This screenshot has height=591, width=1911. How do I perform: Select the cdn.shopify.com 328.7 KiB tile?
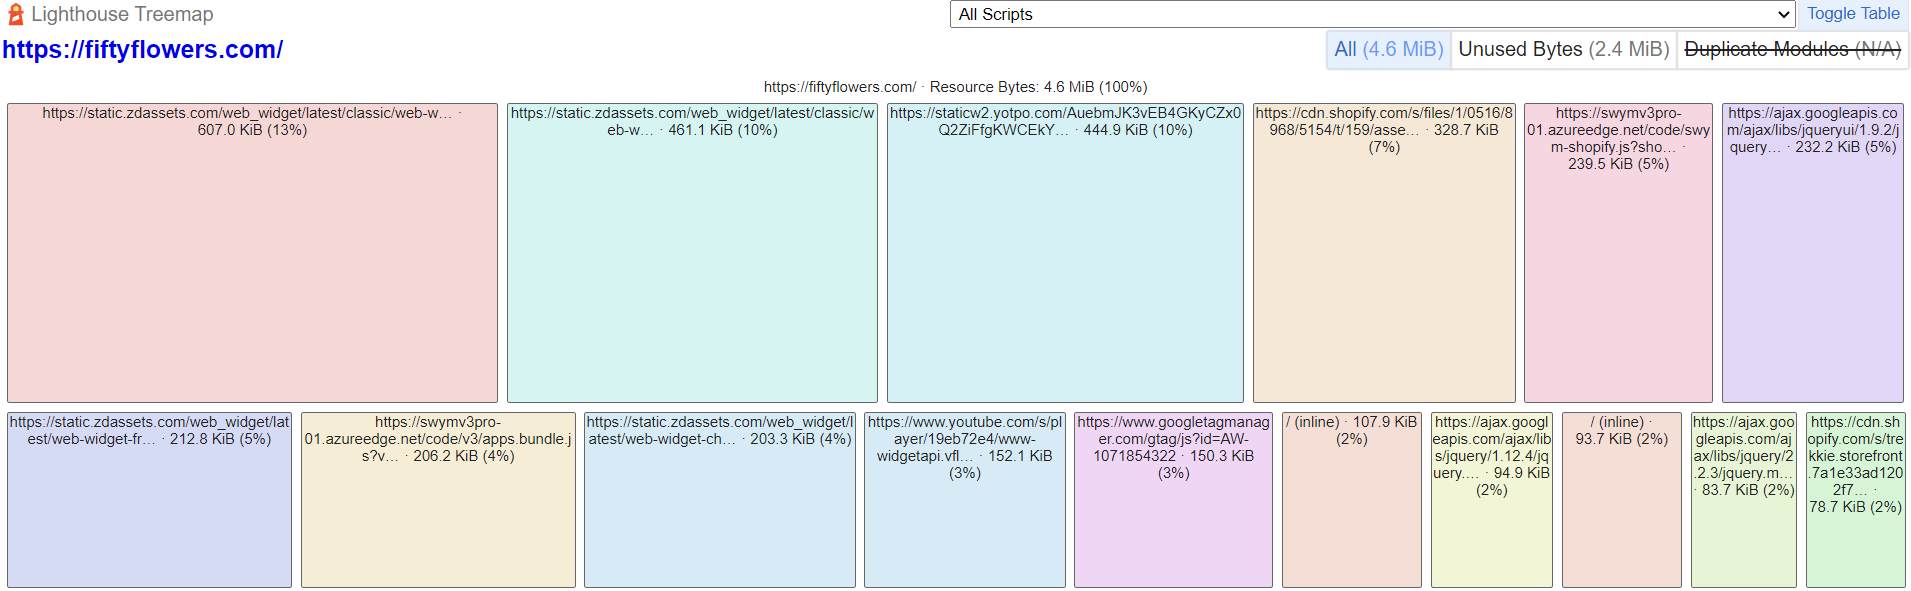(1384, 253)
